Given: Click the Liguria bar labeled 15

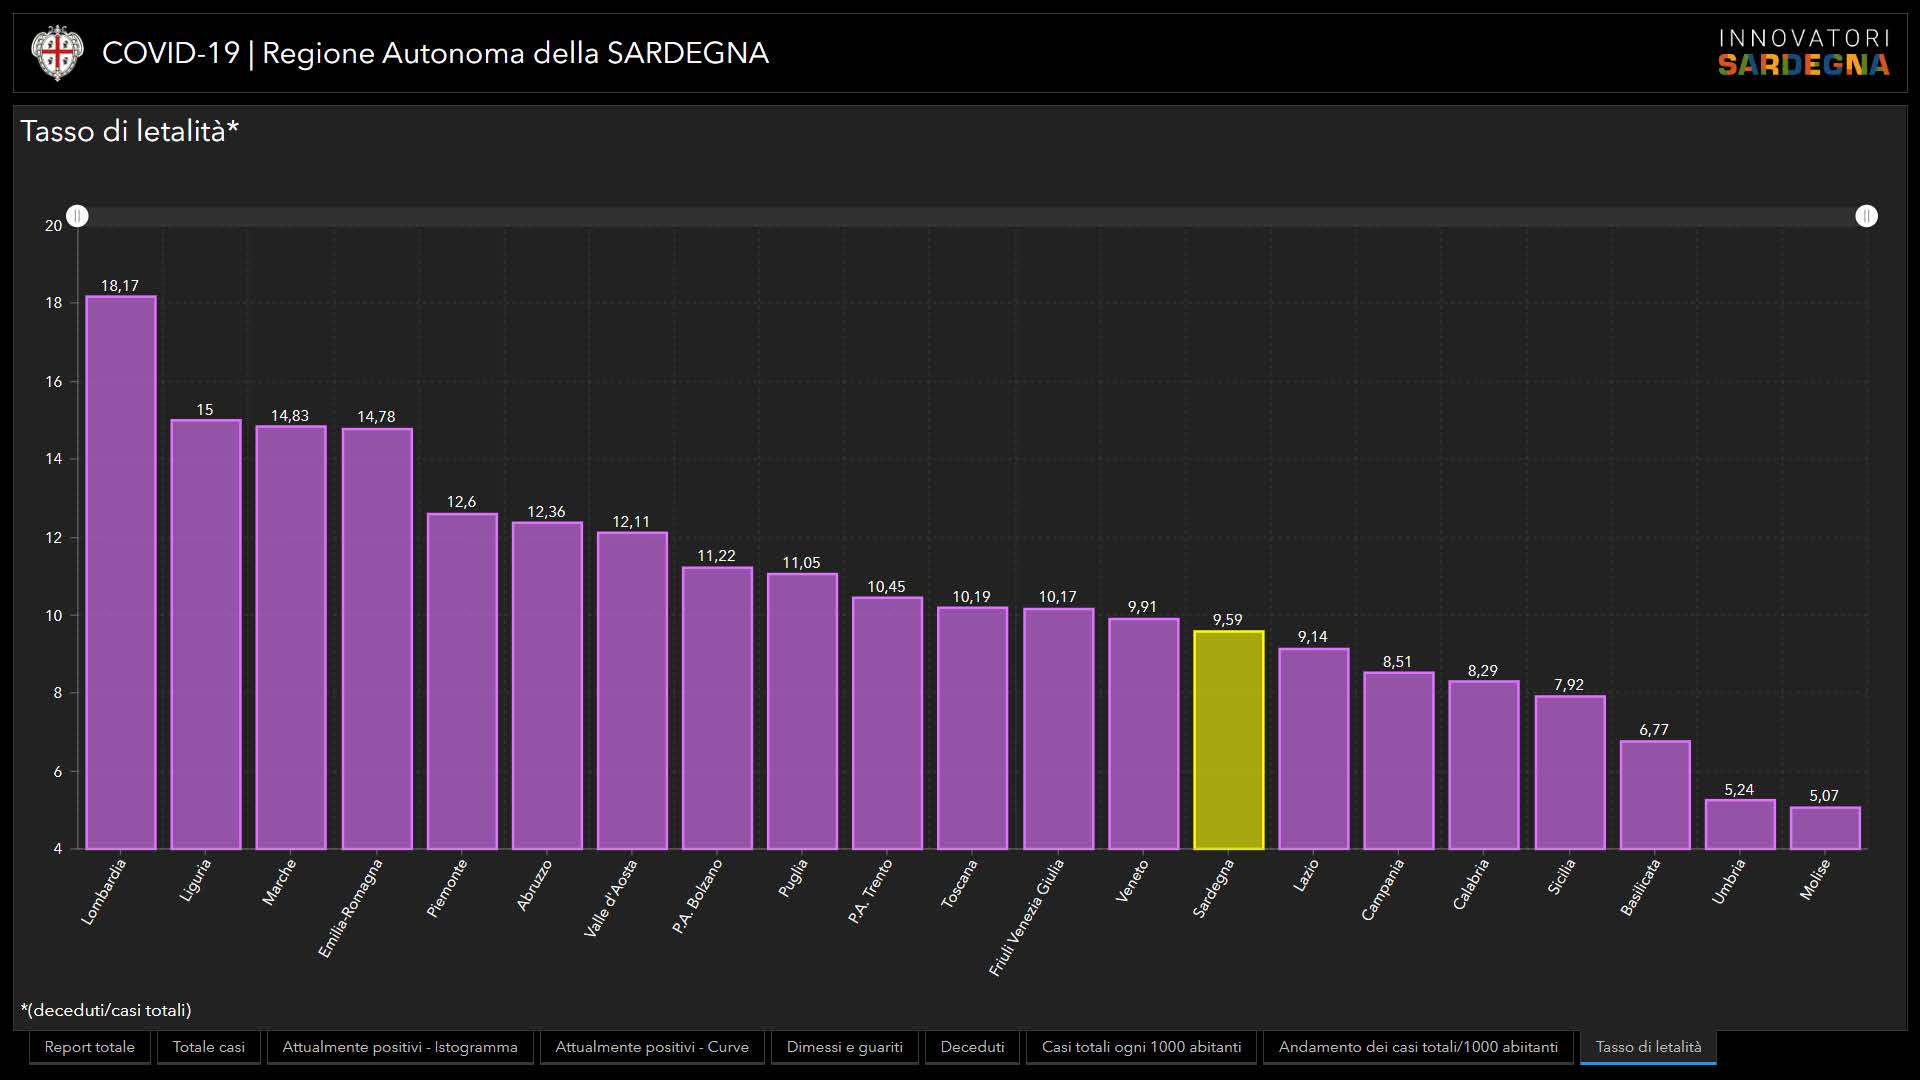Looking at the screenshot, I should pos(206,634).
